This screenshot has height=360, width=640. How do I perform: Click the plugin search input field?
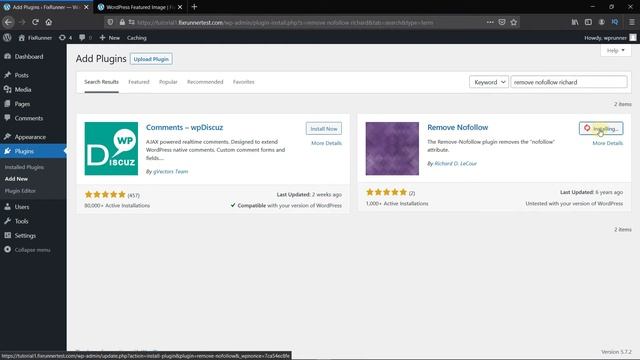pos(569,82)
